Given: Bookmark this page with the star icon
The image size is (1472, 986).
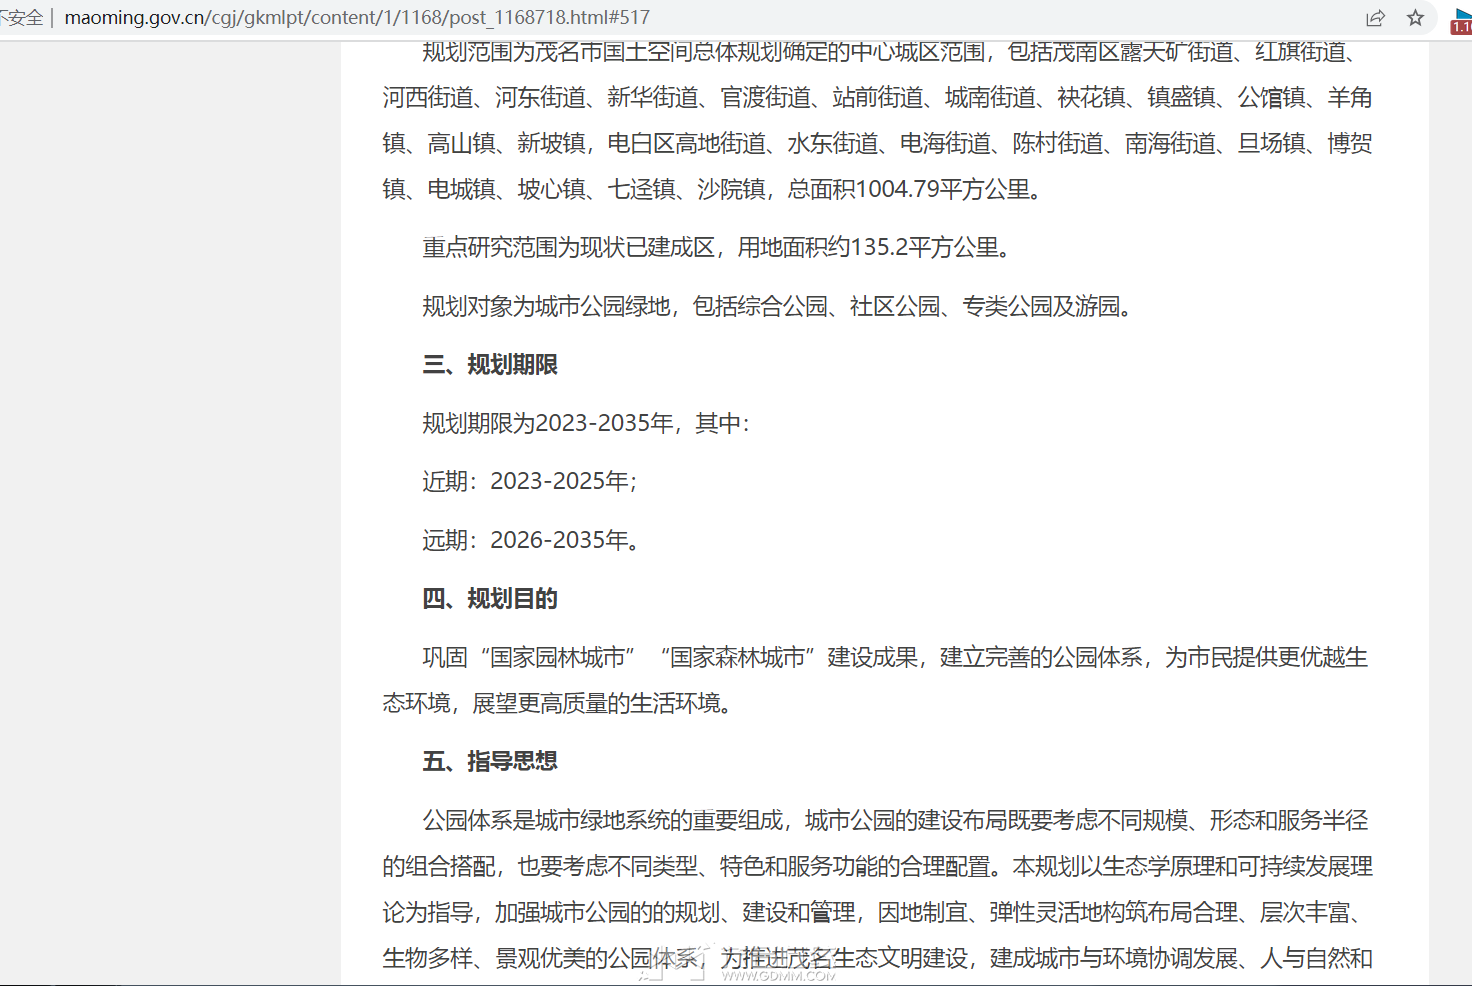Looking at the screenshot, I should (1415, 18).
